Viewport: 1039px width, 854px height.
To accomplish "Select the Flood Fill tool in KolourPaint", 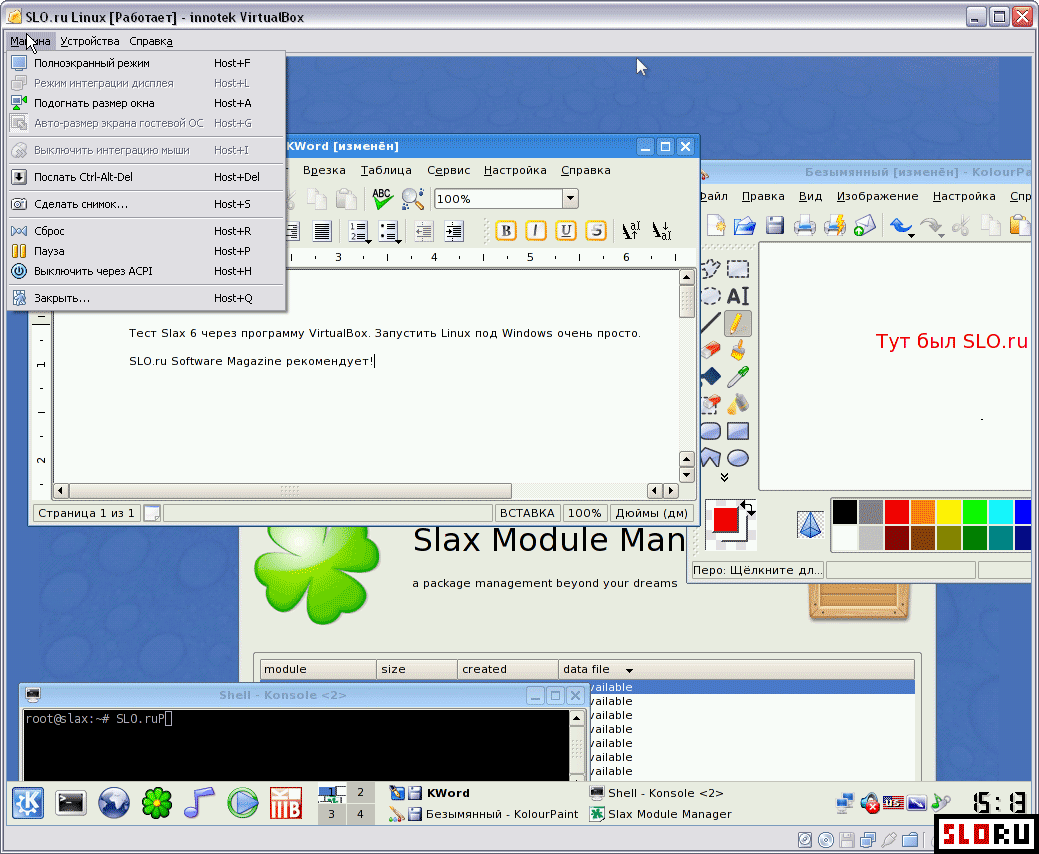I will tap(710, 377).
